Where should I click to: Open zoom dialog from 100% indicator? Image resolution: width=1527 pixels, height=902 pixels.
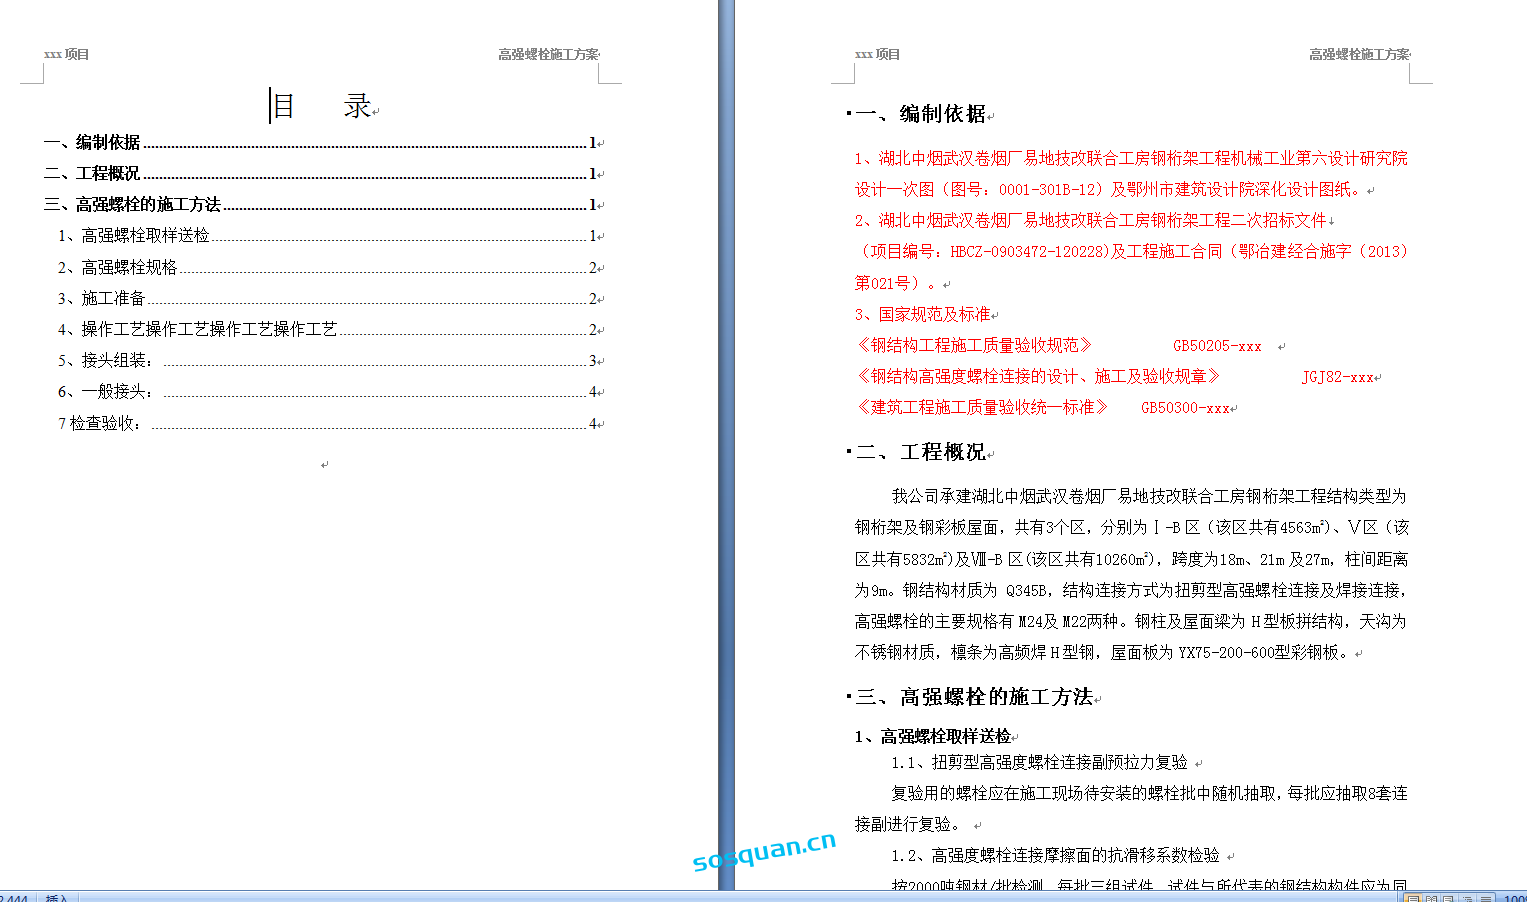[x=1514, y=899]
